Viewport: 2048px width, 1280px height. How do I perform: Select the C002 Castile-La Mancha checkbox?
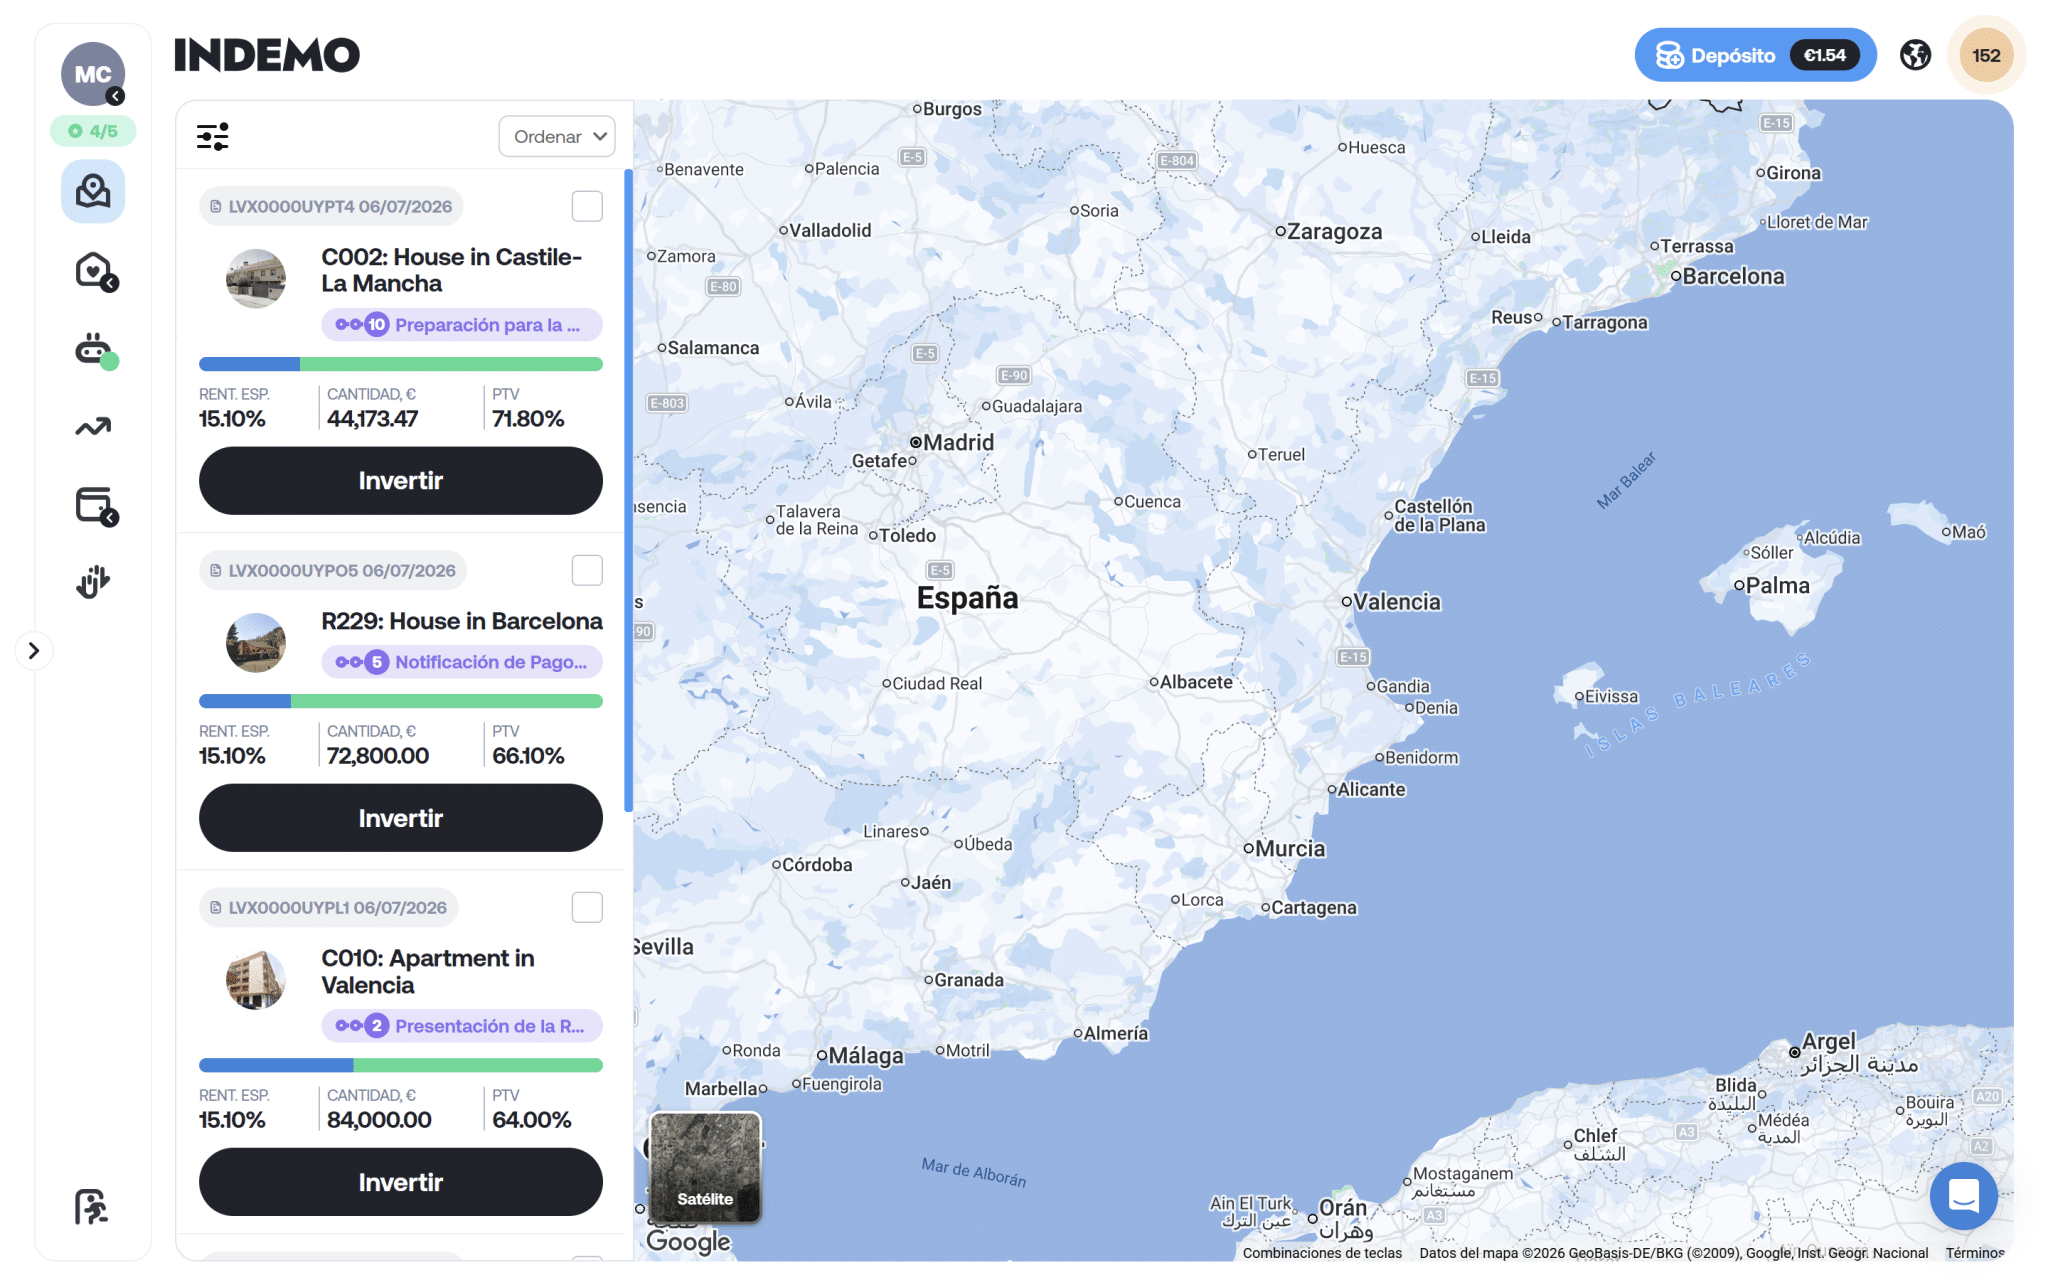(x=587, y=207)
